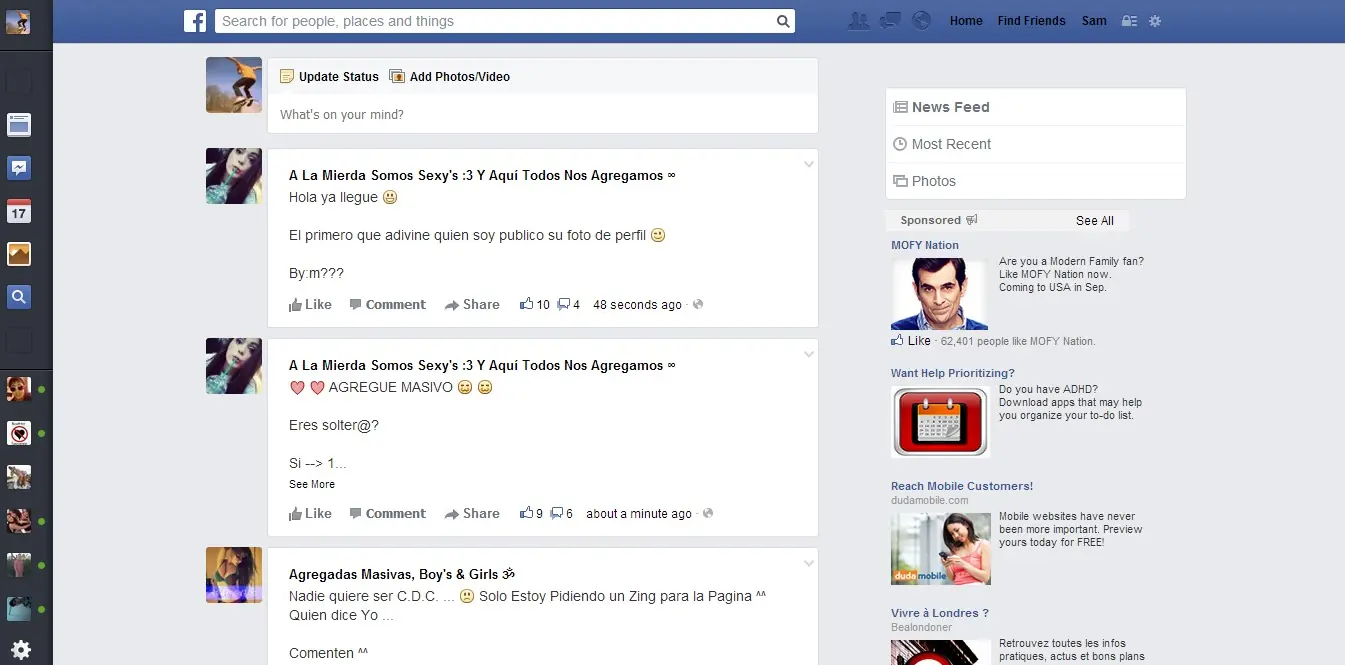Open messages icon in top bar

890,20
